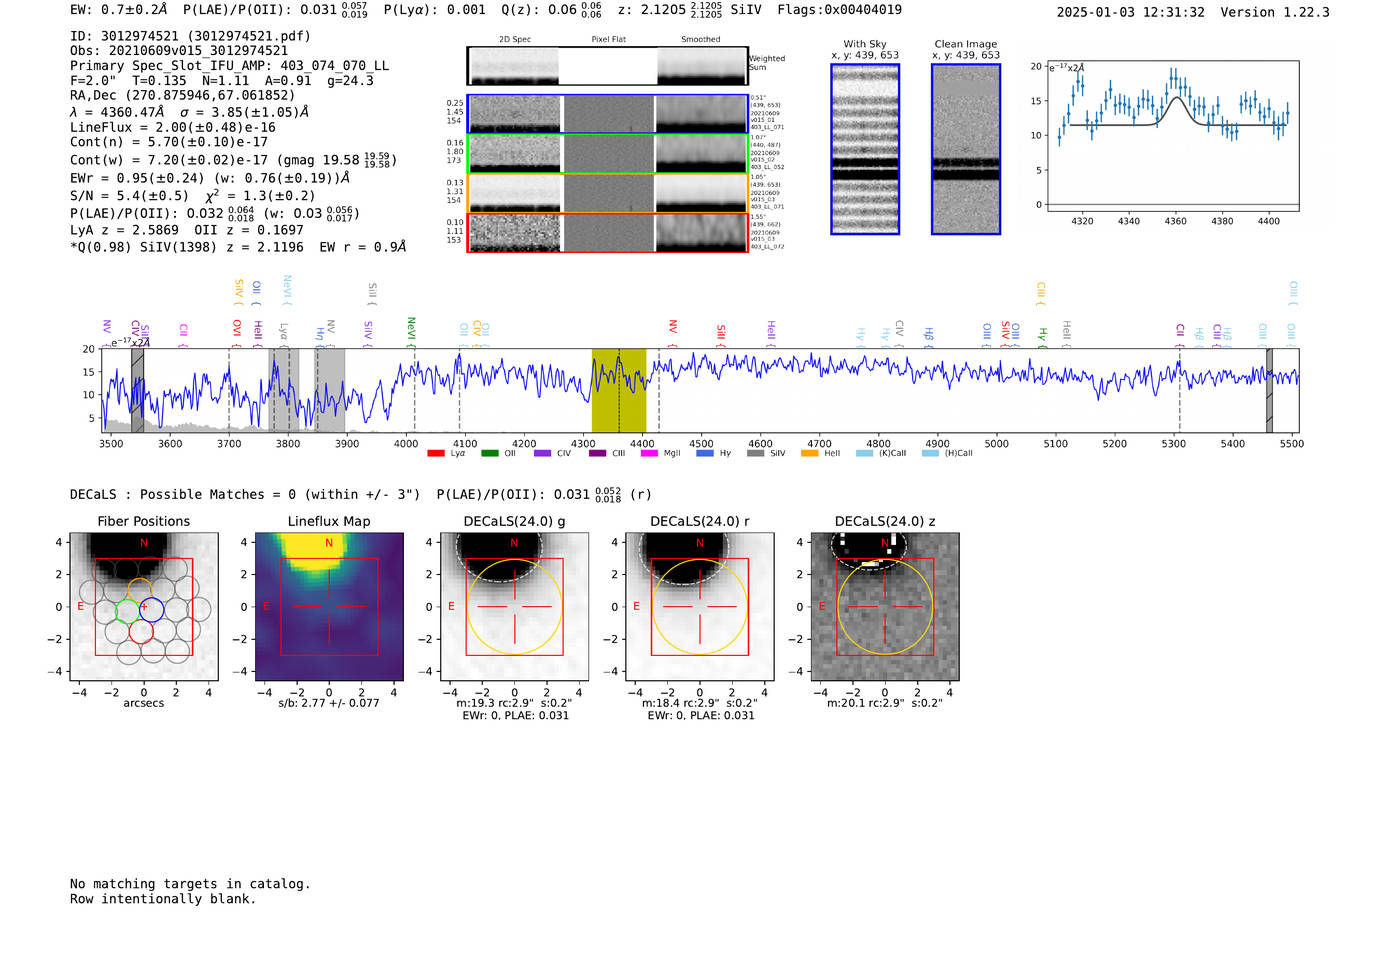
Task: Select the green-bordered 2D spectrum row
Action: pos(608,153)
